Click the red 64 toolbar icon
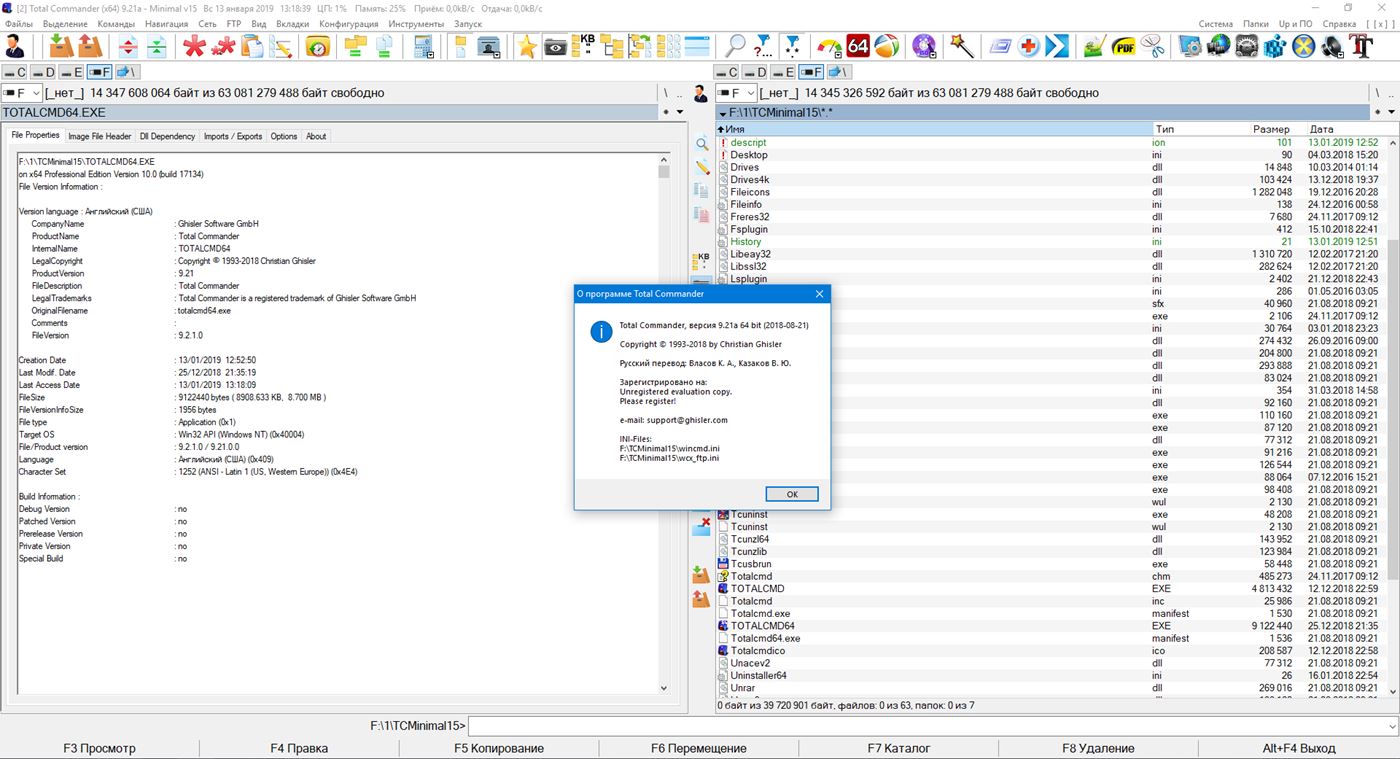 858,46
